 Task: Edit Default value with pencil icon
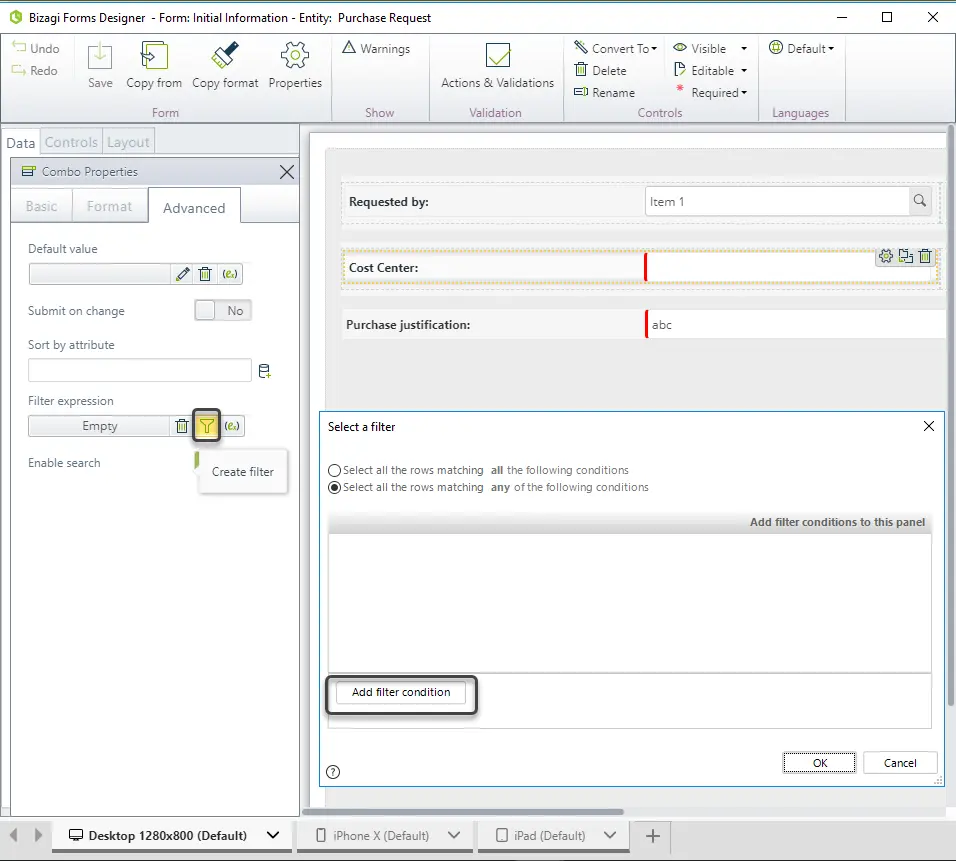tap(182, 274)
